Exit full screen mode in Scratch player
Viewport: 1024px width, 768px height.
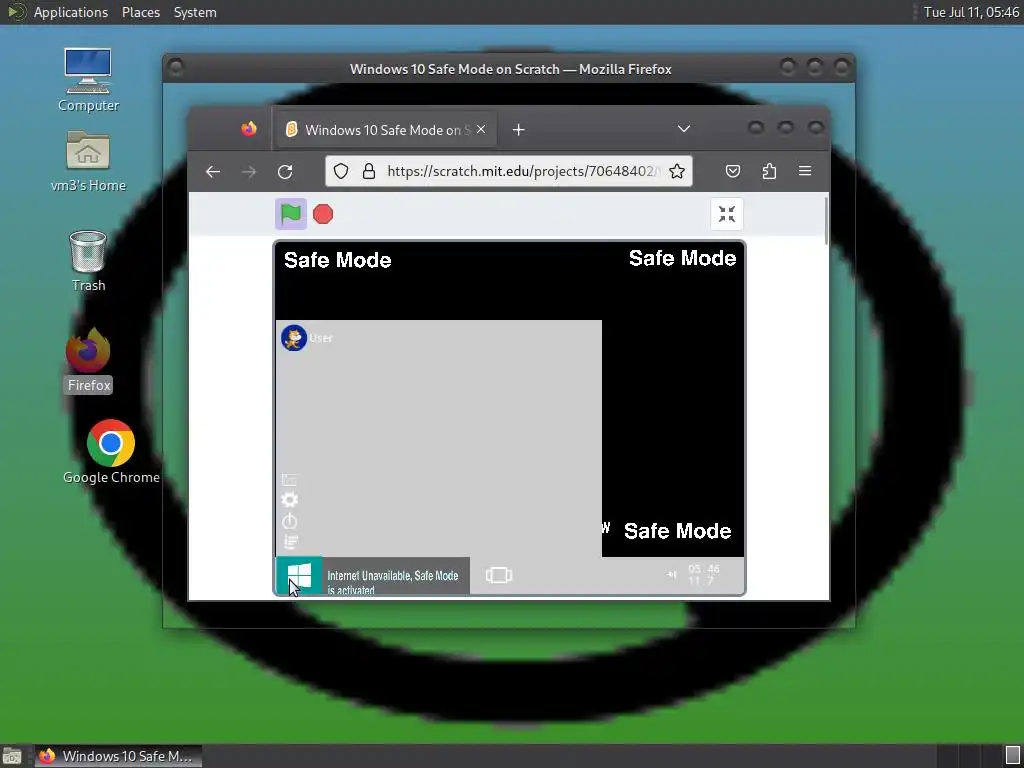point(726,214)
